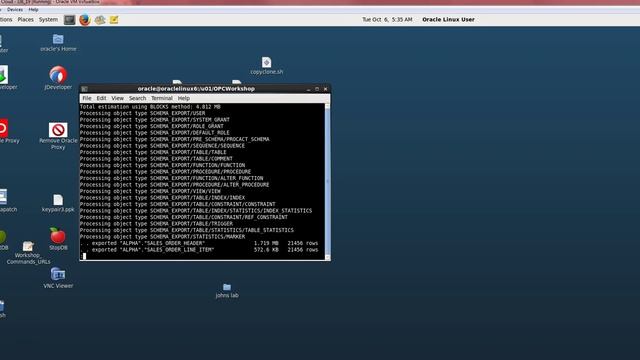Click the clock showing Tue Oct 6
Screen dimensions: 640x360
(387, 20)
